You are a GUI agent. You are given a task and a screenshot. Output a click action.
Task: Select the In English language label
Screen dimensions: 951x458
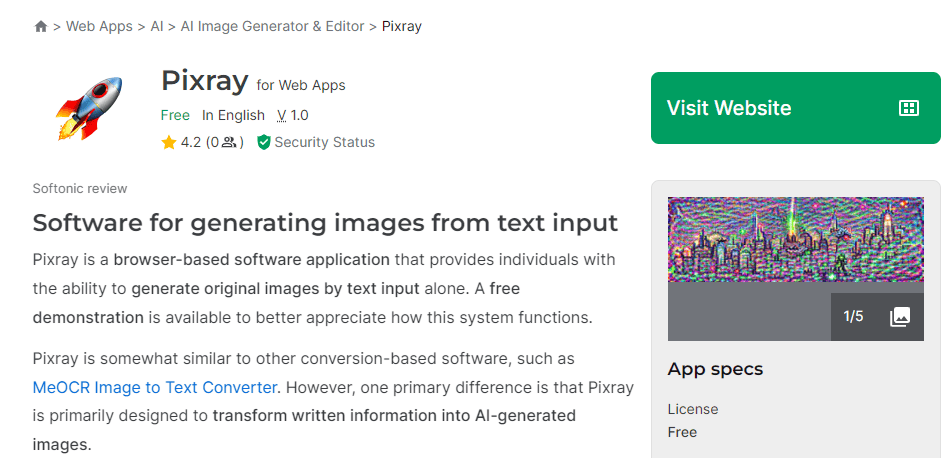(233, 115)
